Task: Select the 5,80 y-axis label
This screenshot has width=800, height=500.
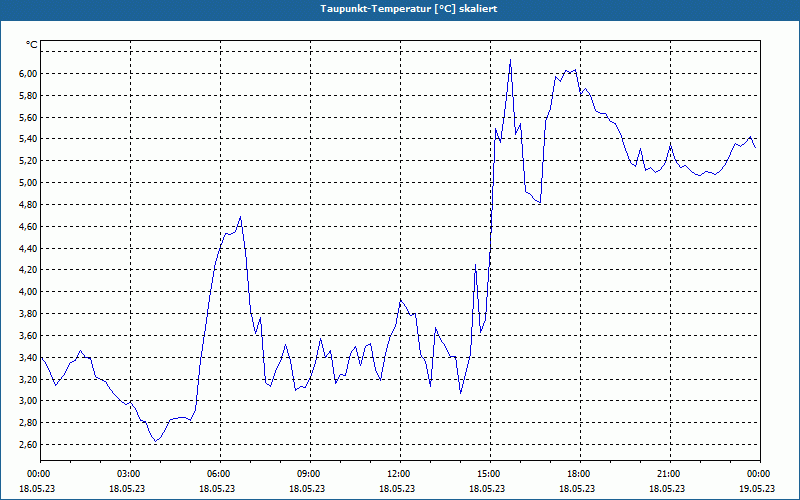Action: click(29, 95)
